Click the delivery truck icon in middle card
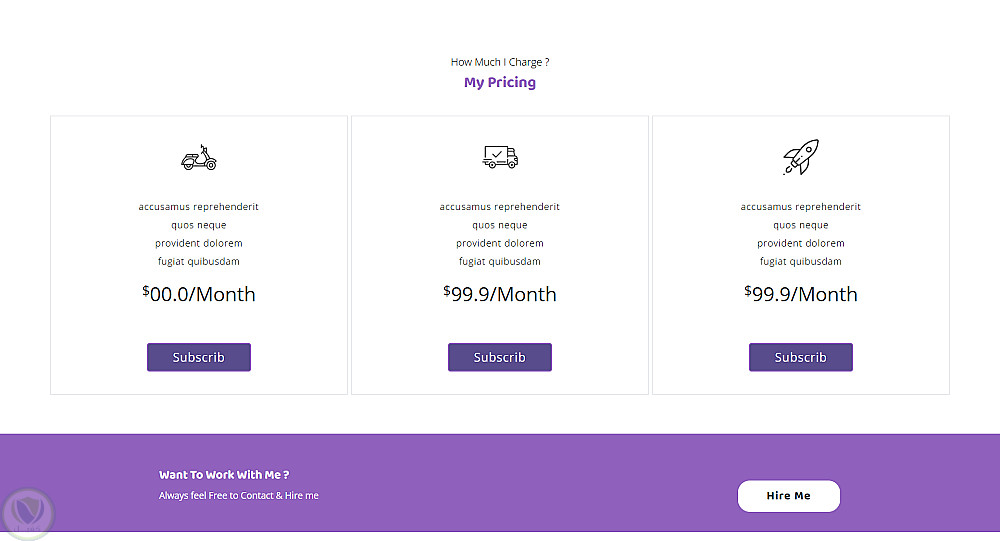This screenshot has width=1000, height=541. pyautogui.click(x=500, y=157)
